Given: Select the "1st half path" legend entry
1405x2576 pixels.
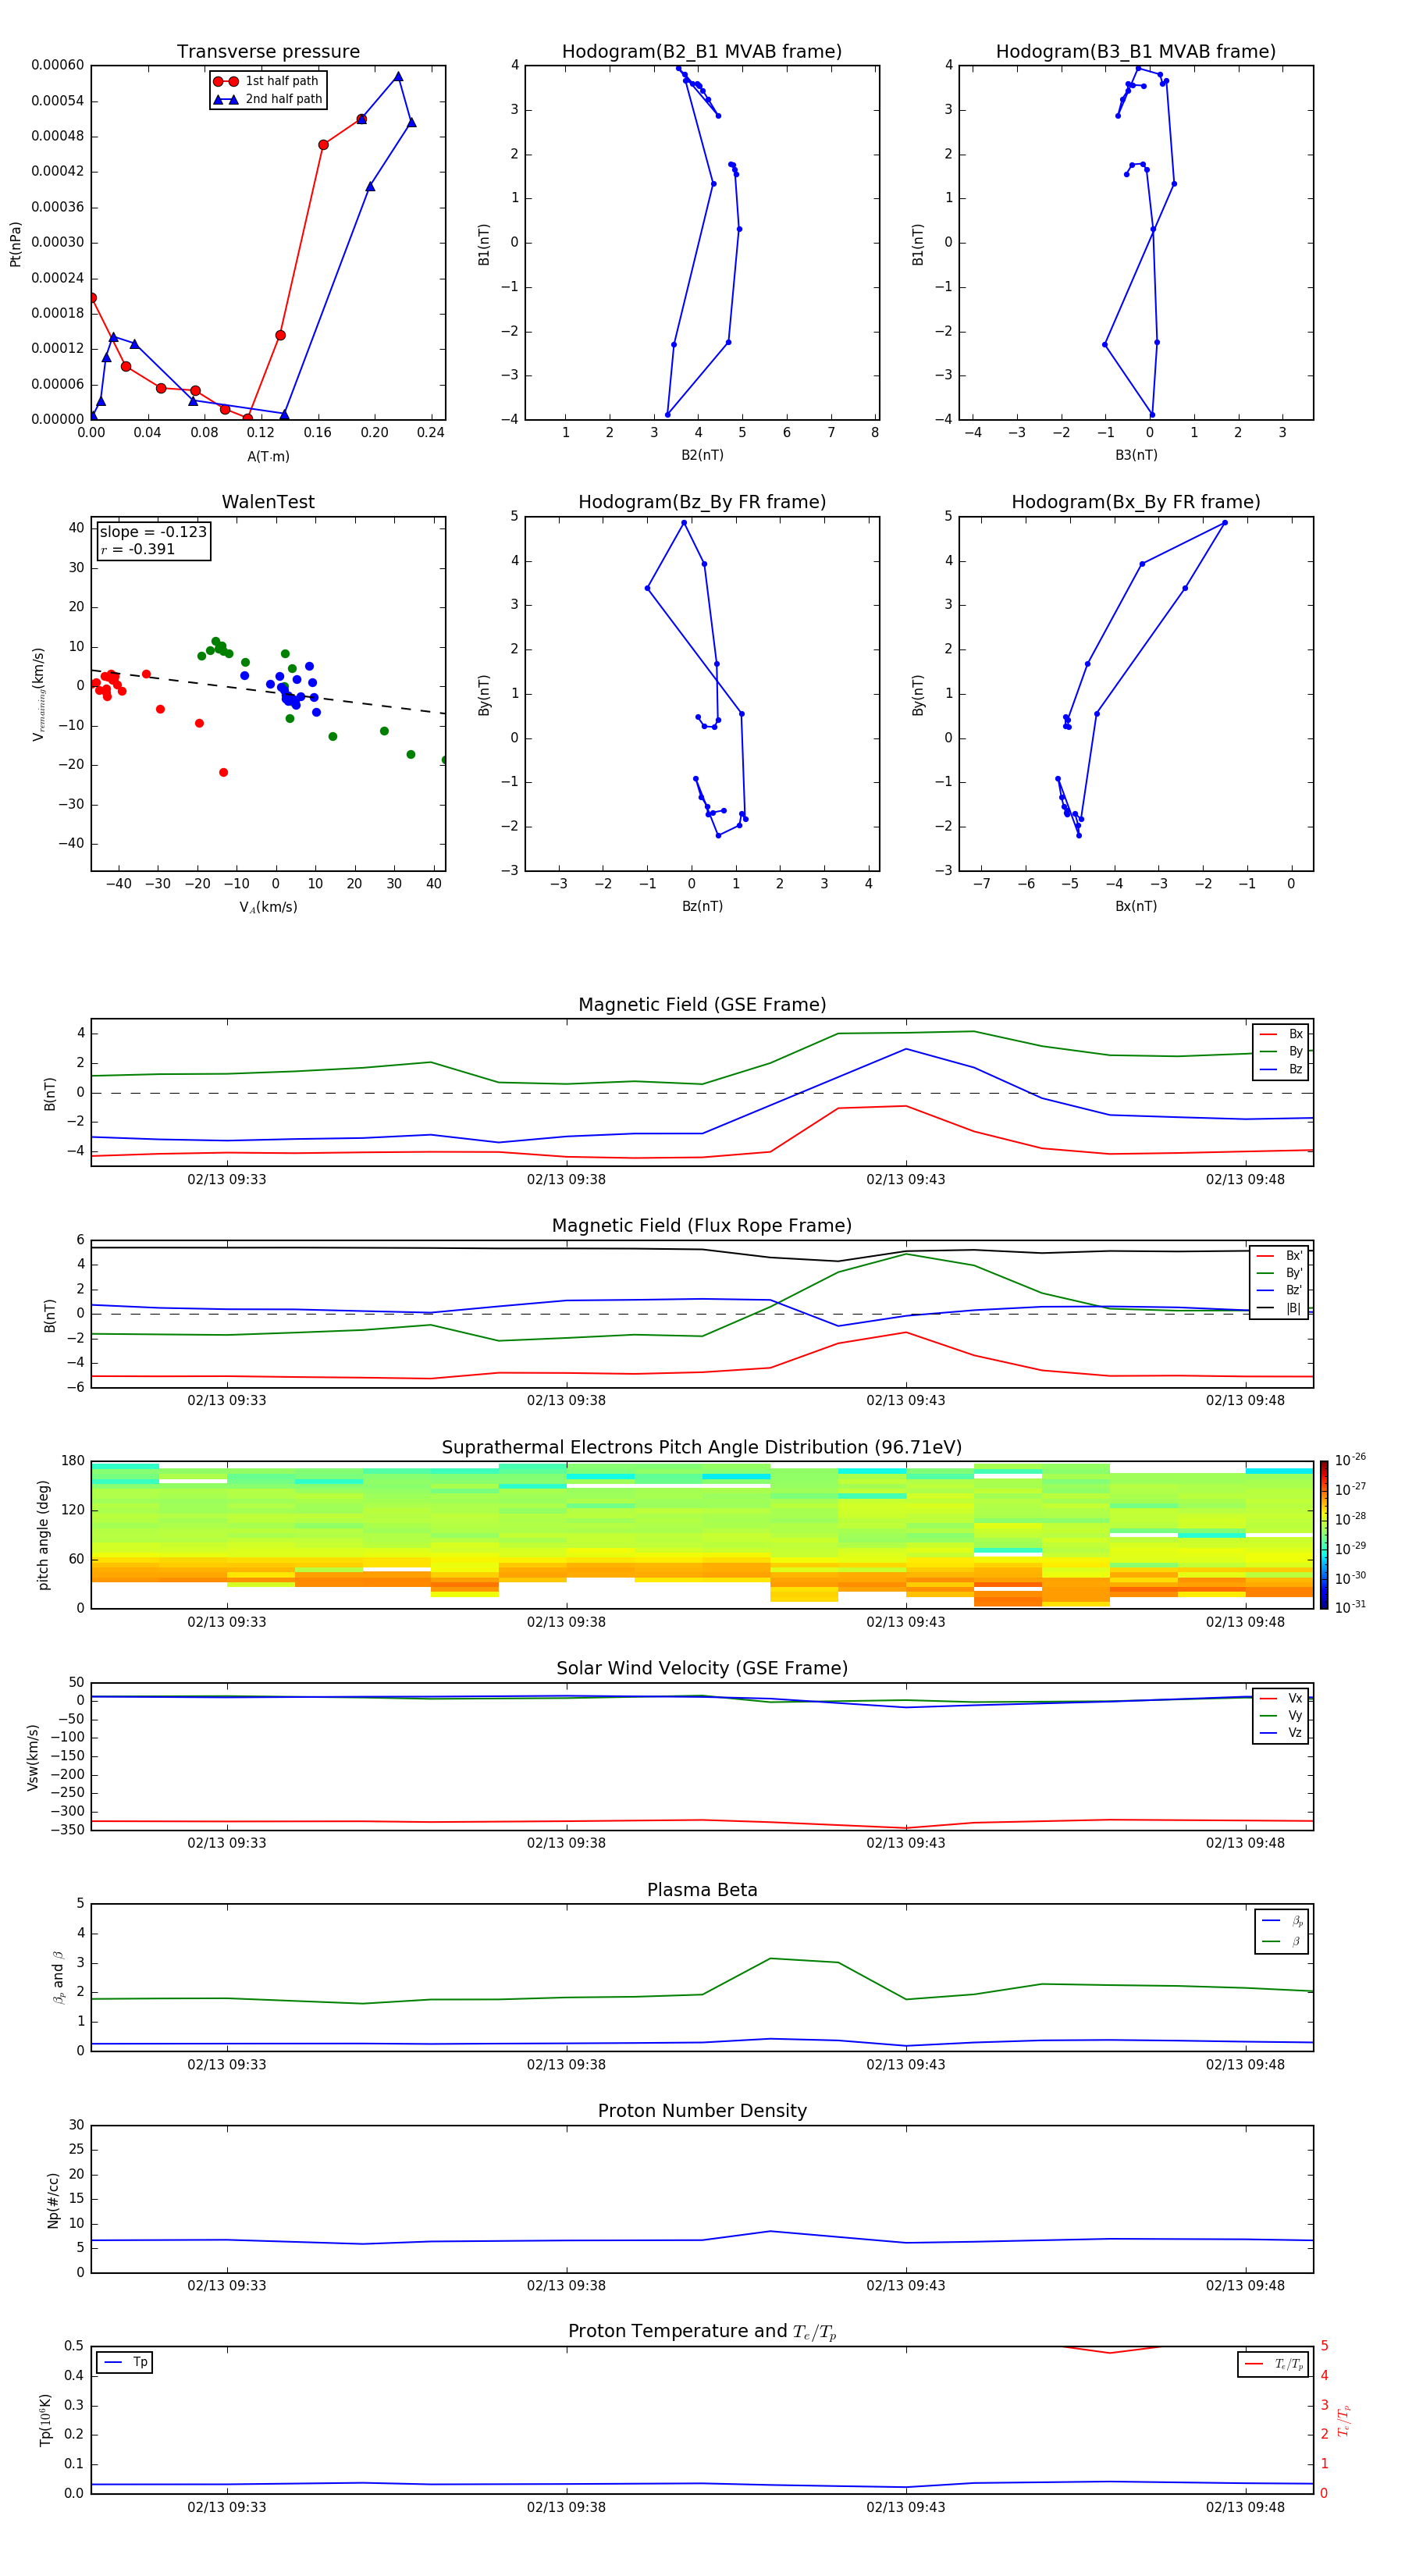Looking at the screenshot, I should [x=267, y=81].
